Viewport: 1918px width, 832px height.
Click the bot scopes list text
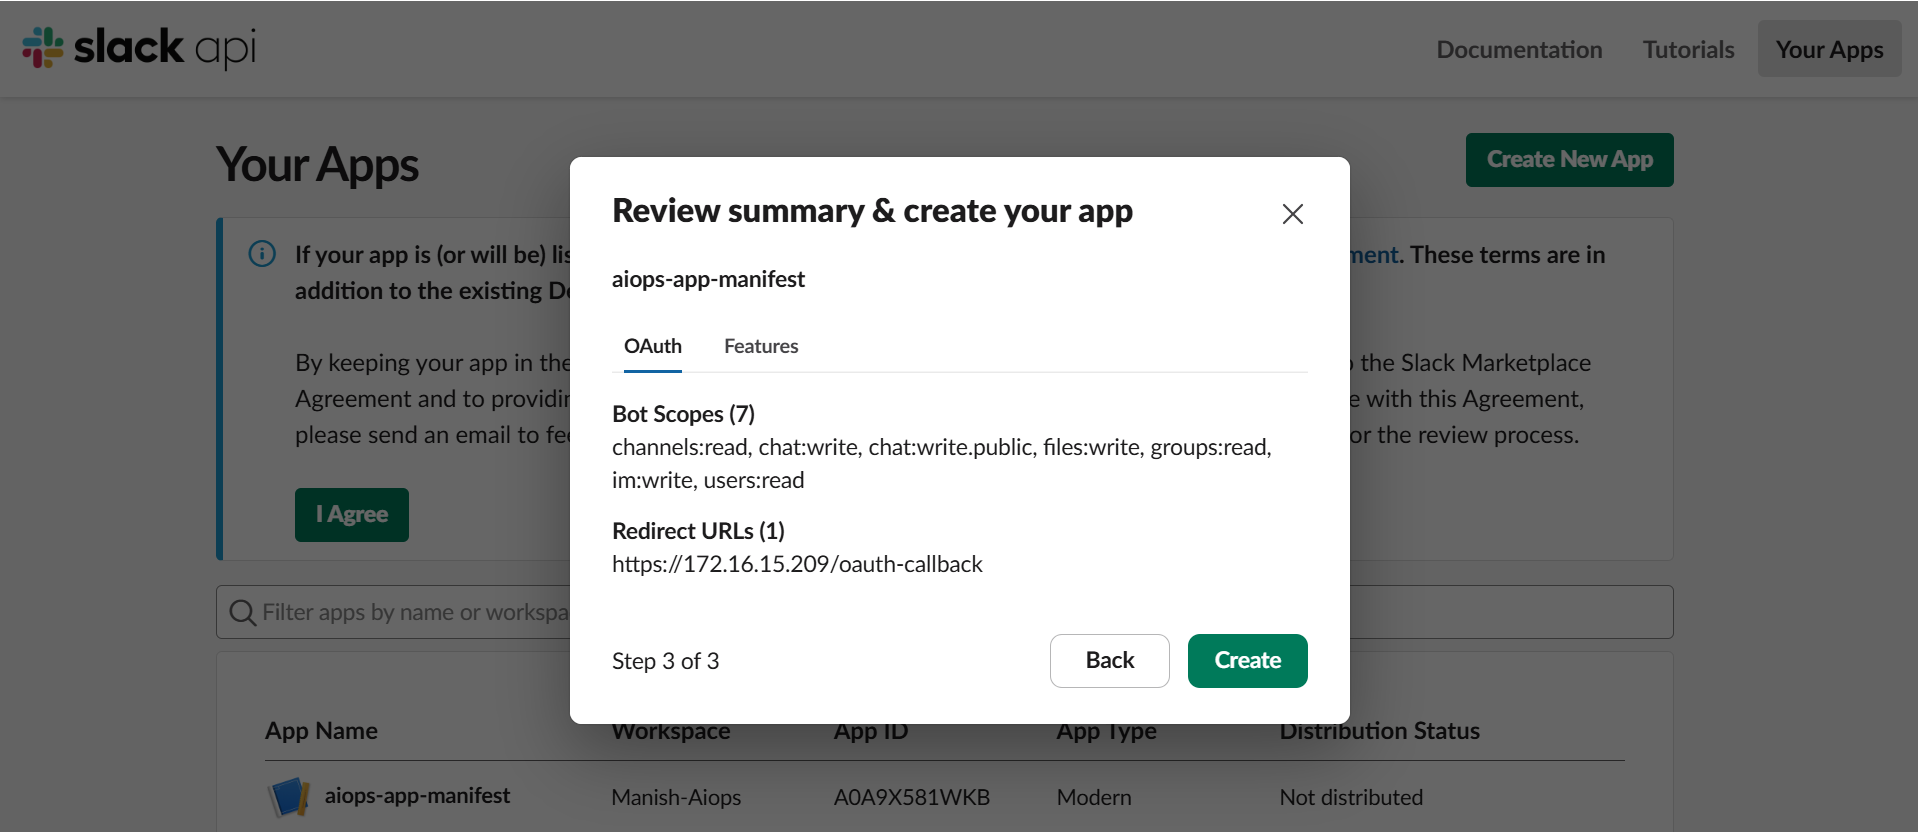click(x=942, y=464)
